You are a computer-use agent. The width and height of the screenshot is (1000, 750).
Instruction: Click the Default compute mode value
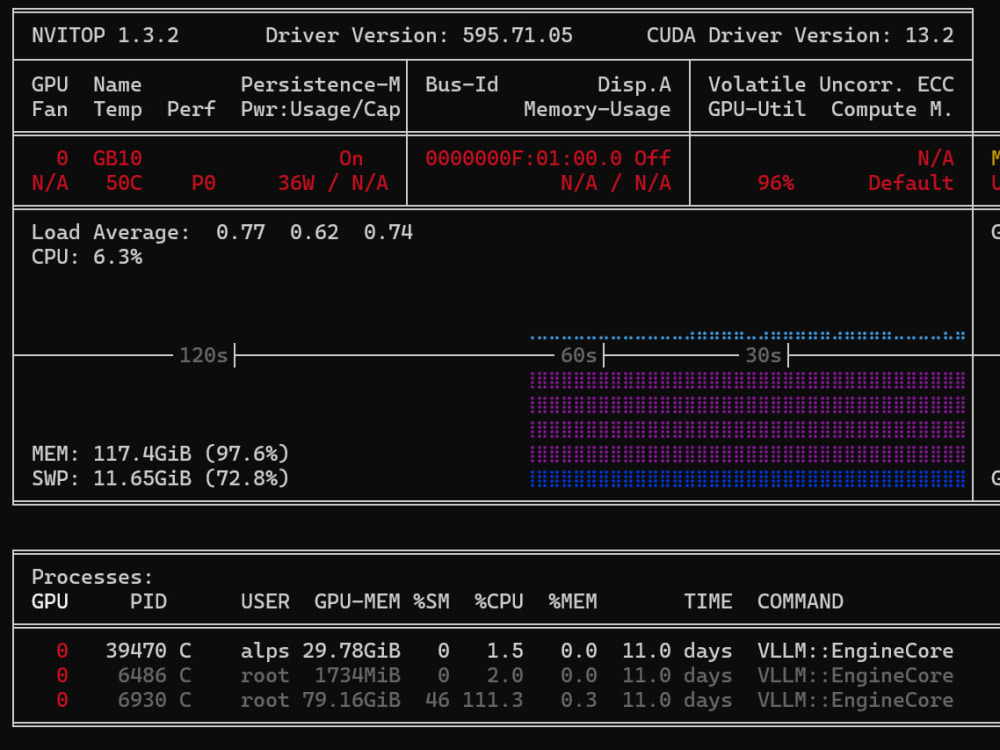(911, 183)
